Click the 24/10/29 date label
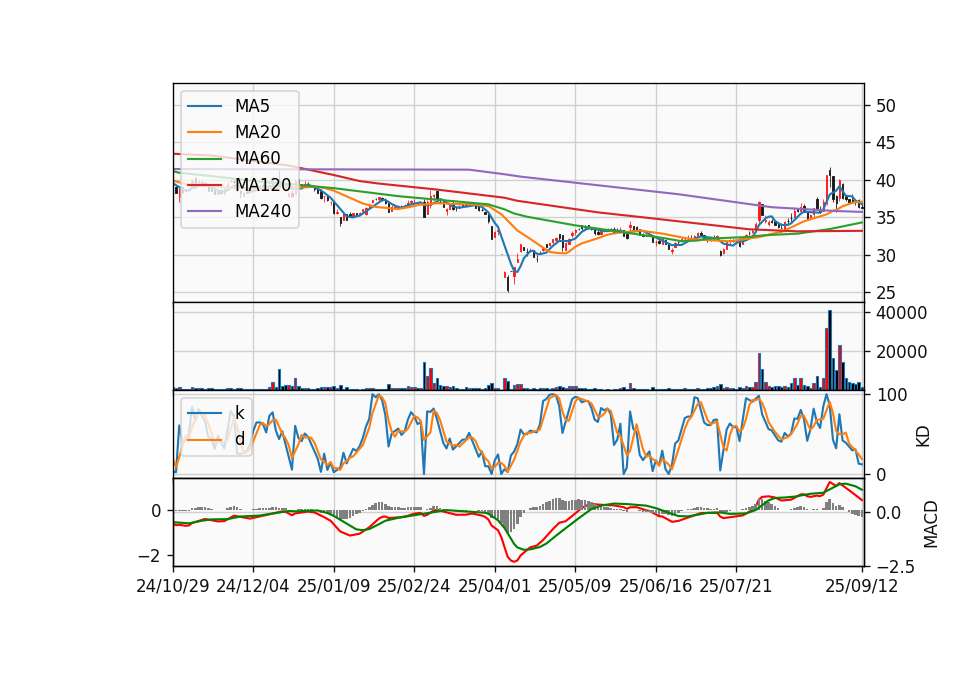 173,586
